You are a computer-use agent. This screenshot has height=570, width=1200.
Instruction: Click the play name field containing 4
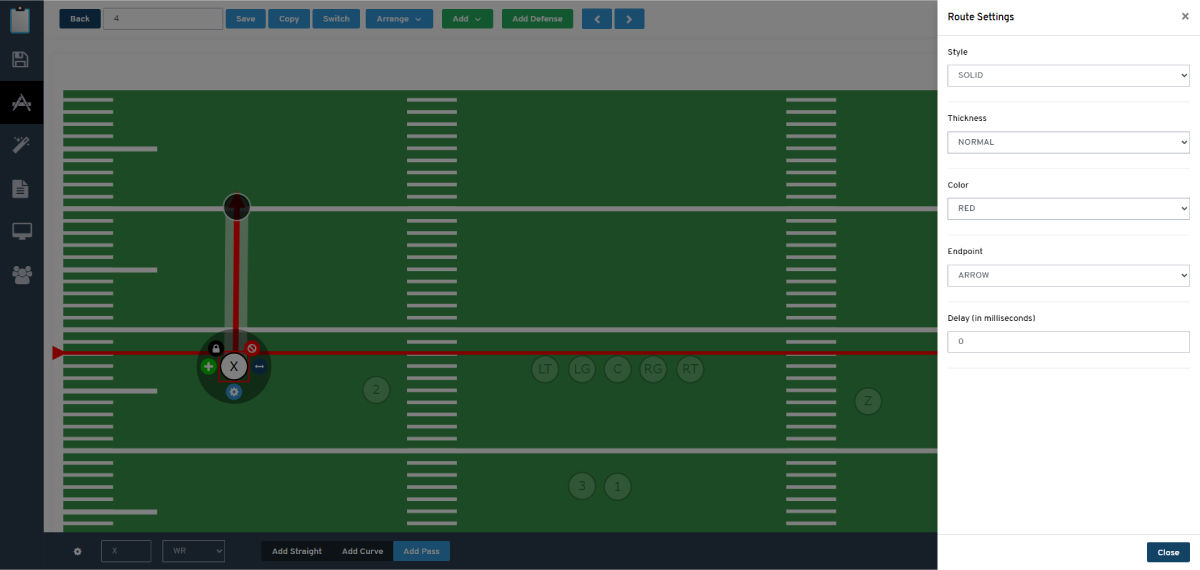[x=163, y=19]
